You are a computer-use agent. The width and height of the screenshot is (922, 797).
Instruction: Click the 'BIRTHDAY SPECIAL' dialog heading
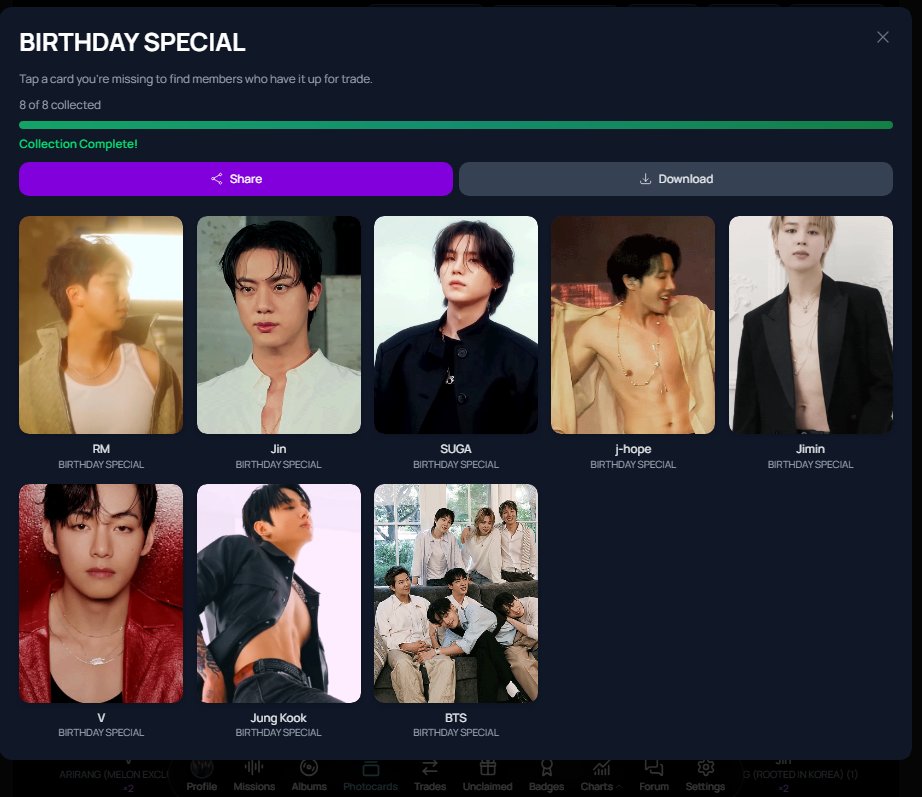[132, 42]
